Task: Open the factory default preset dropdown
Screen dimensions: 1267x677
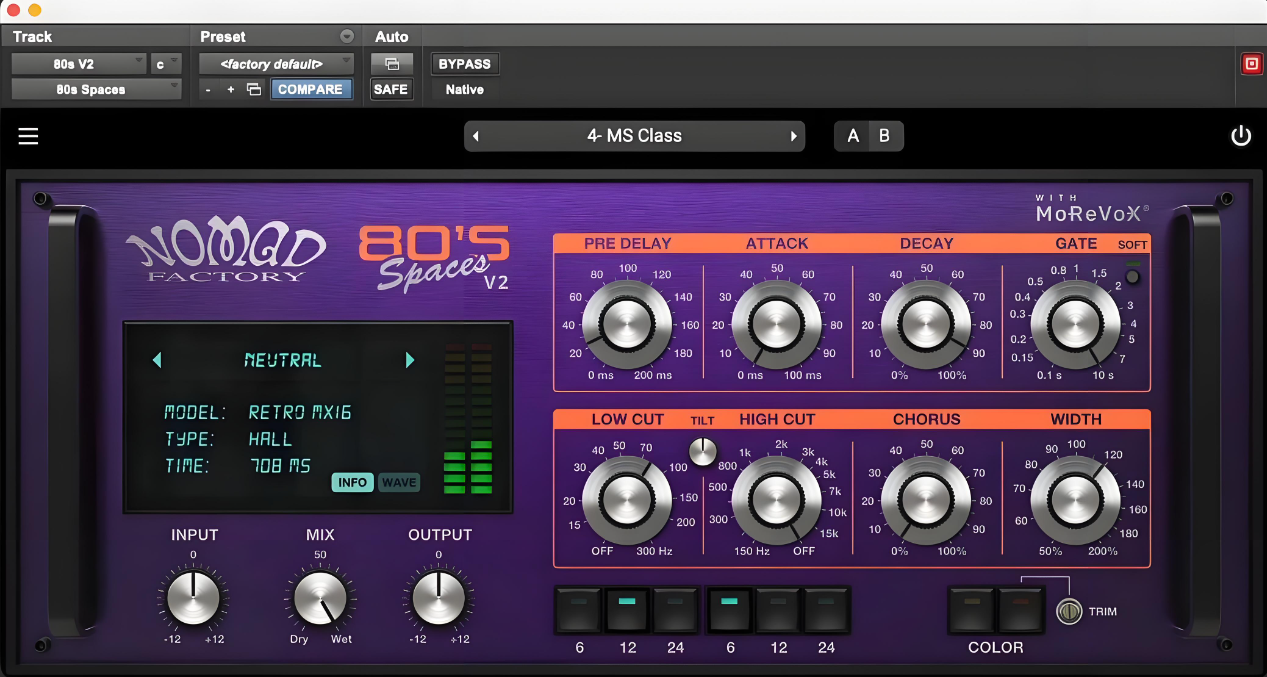Action: 276,64
